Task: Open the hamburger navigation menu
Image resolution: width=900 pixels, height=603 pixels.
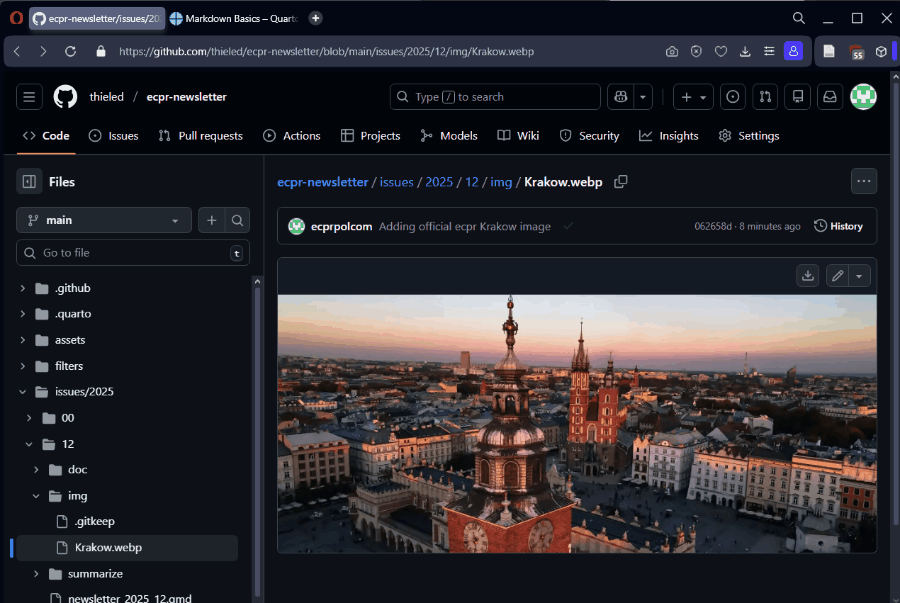Action: coord(29,97)
